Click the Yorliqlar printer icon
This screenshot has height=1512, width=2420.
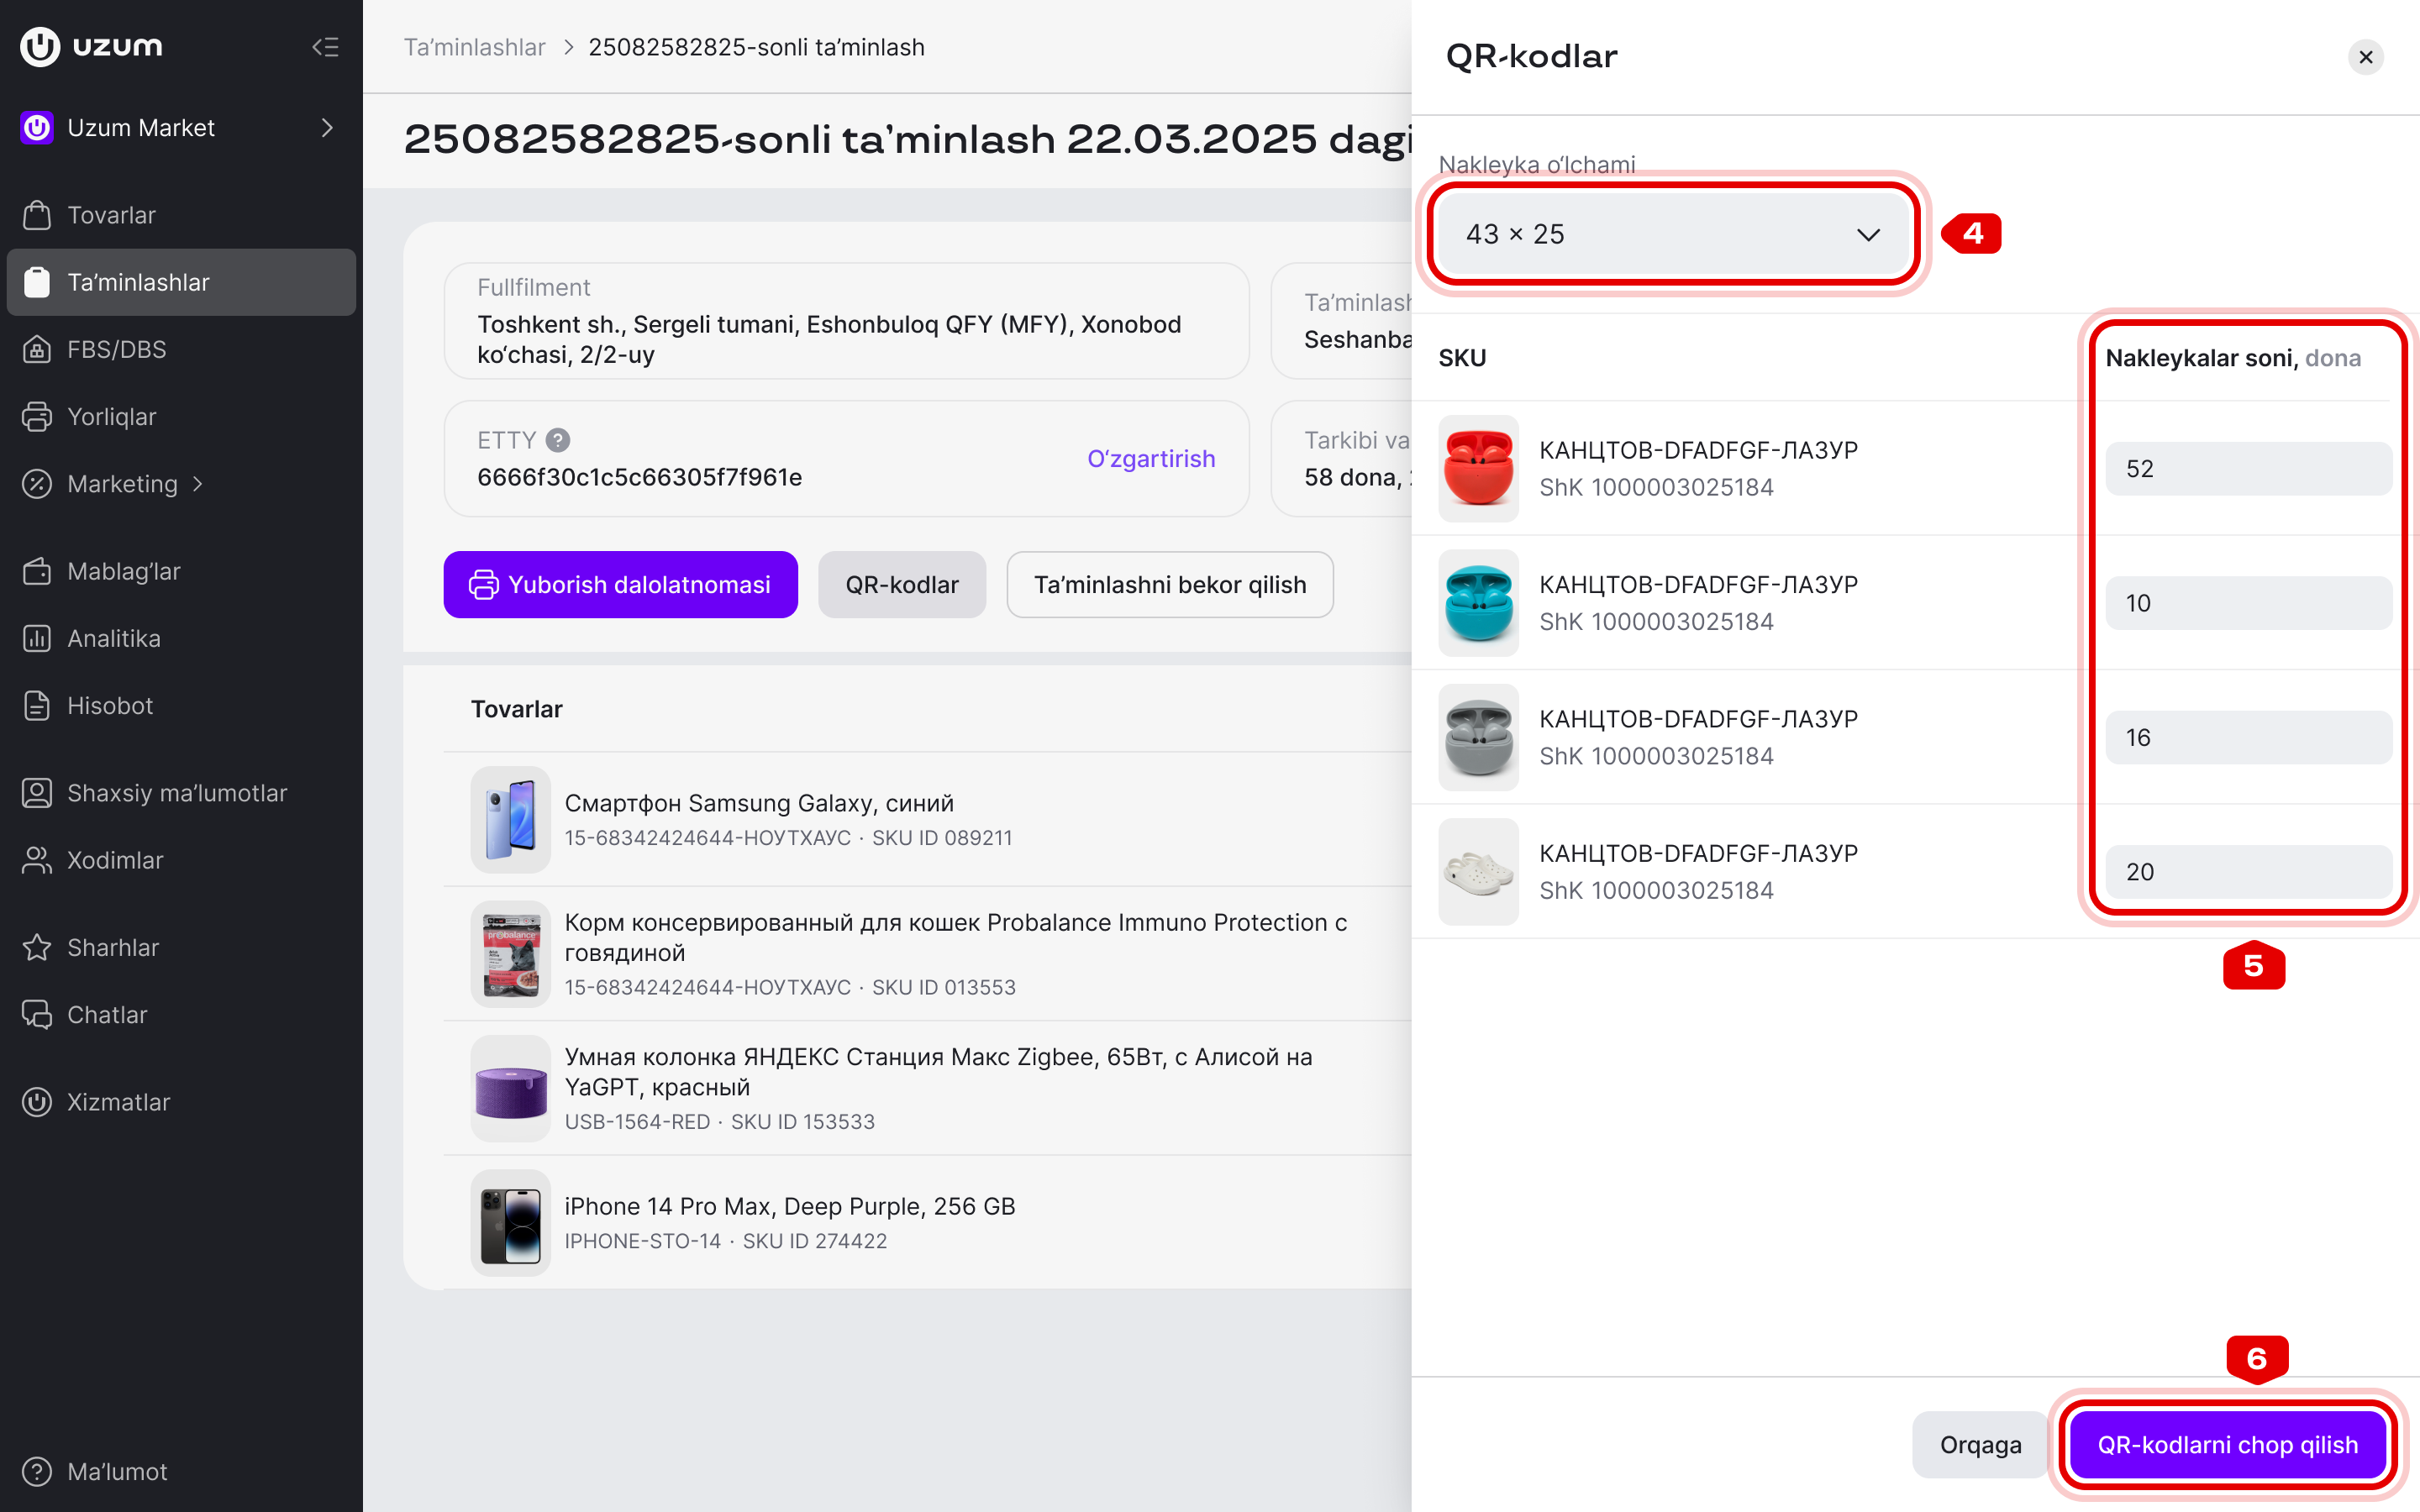coord(37,416)
